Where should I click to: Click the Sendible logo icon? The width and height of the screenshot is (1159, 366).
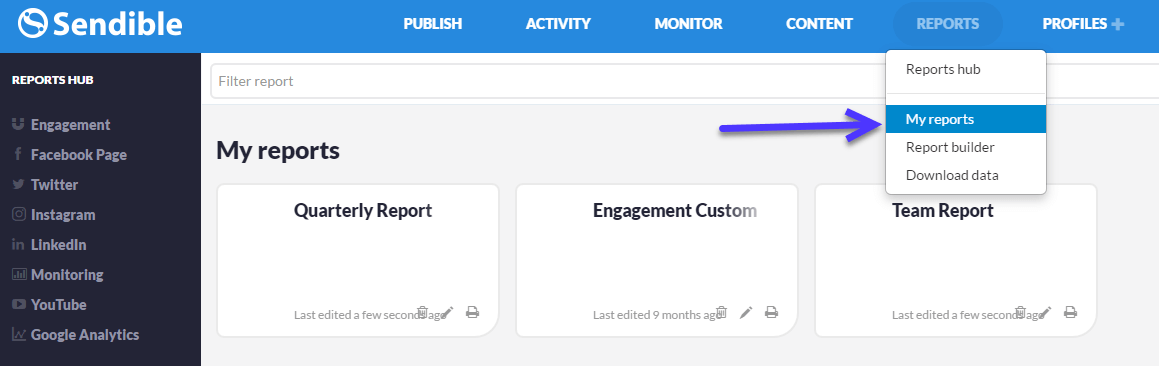33,24
